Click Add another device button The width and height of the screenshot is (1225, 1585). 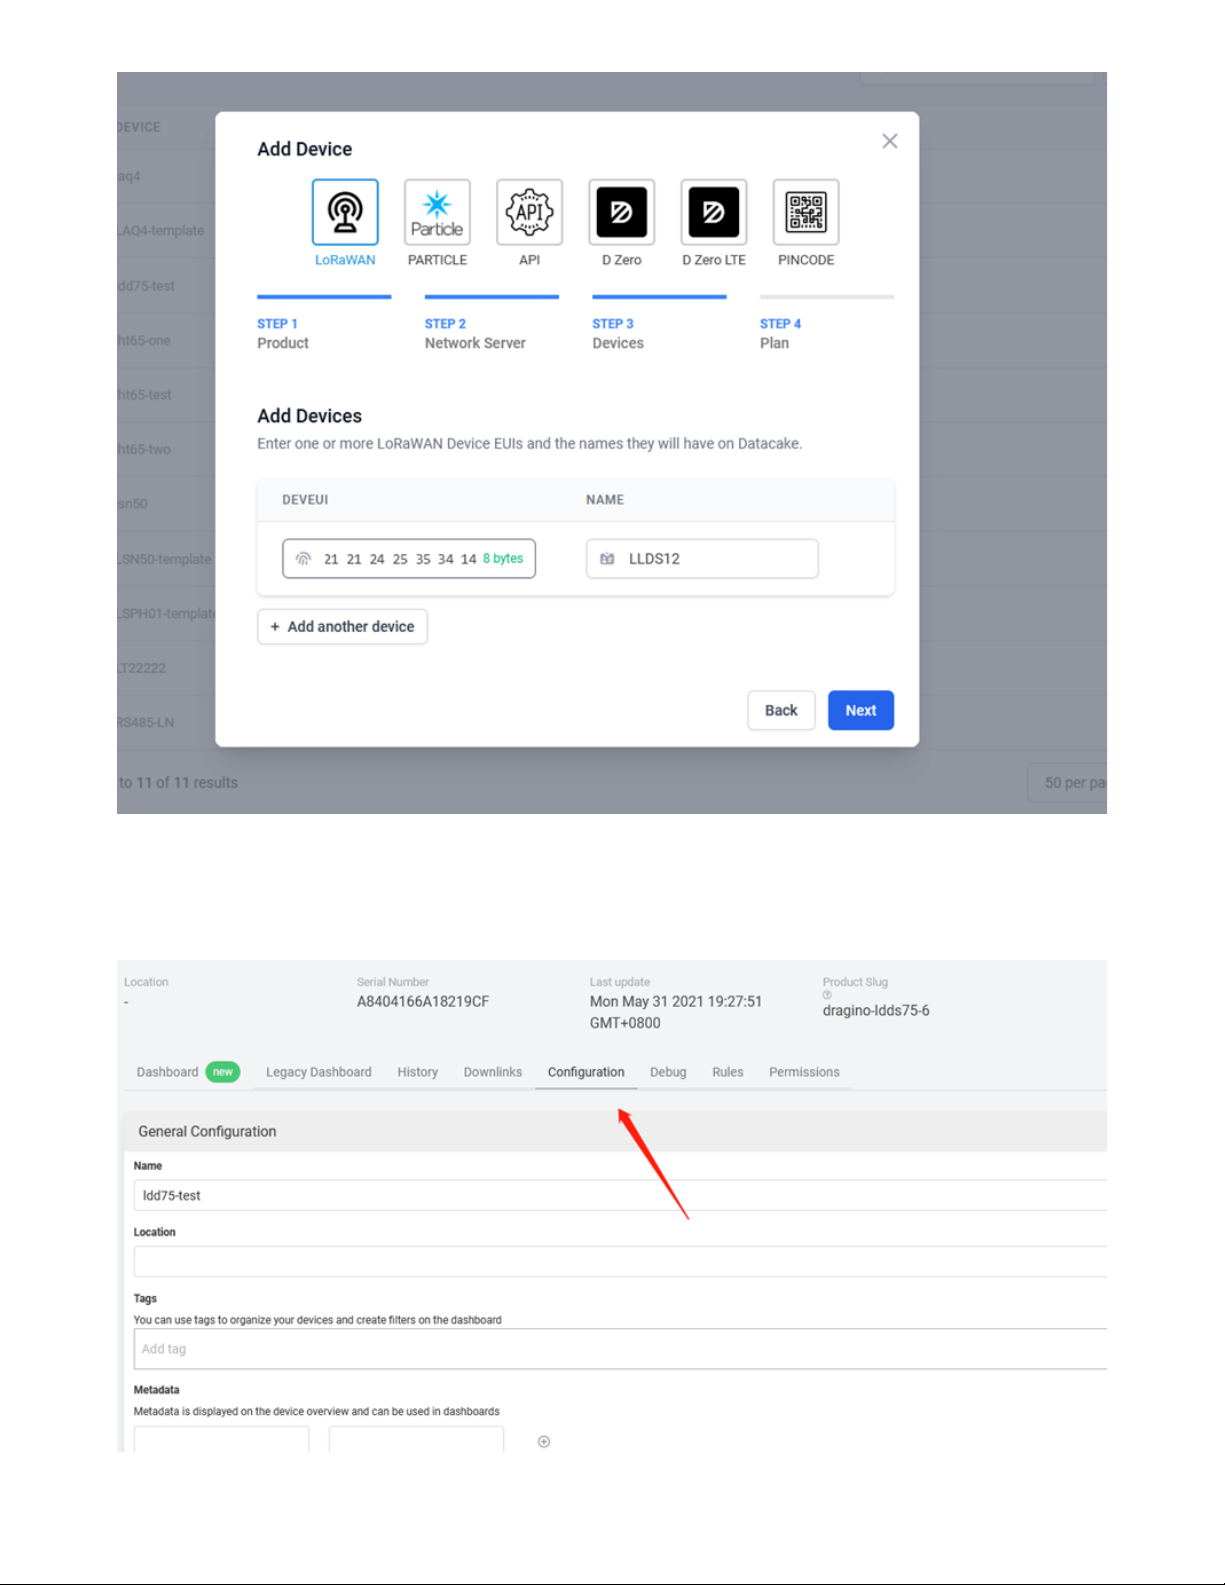[x=342, y=627]
